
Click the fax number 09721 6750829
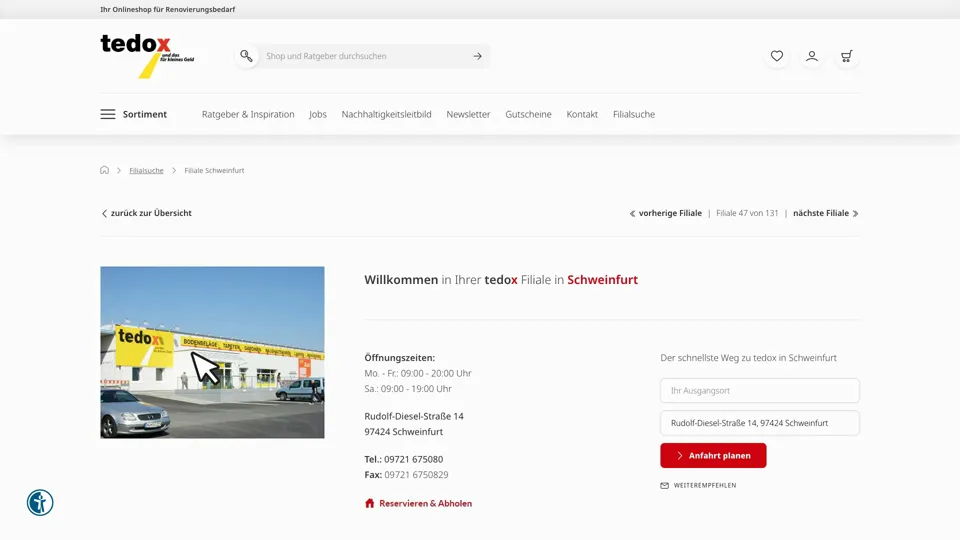click(x=416, y=474)
